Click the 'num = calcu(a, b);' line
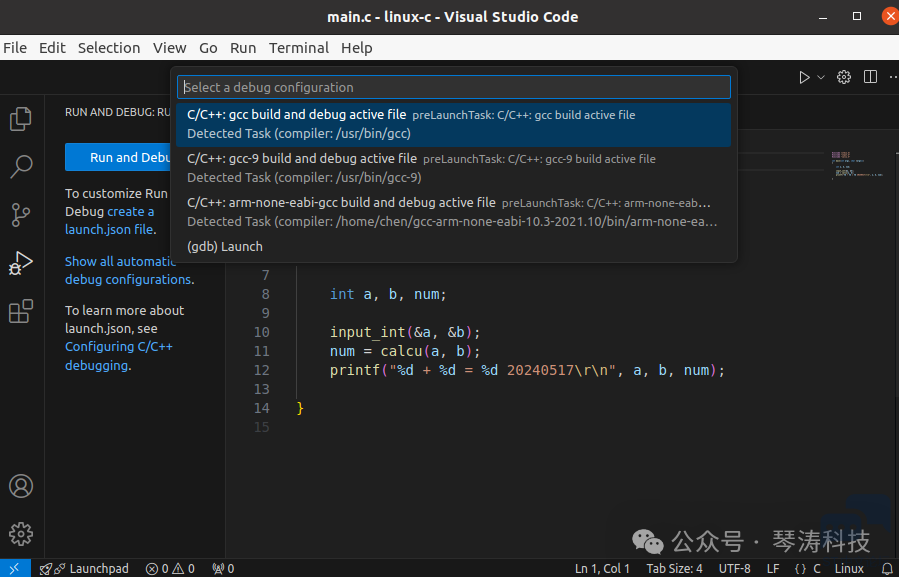Viewport: 899px width, 577px height. coord(405,351)
